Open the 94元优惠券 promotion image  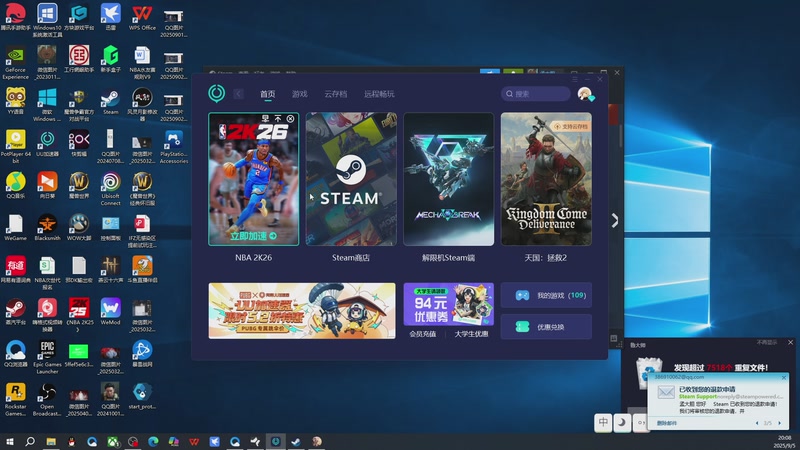point(448,304)
